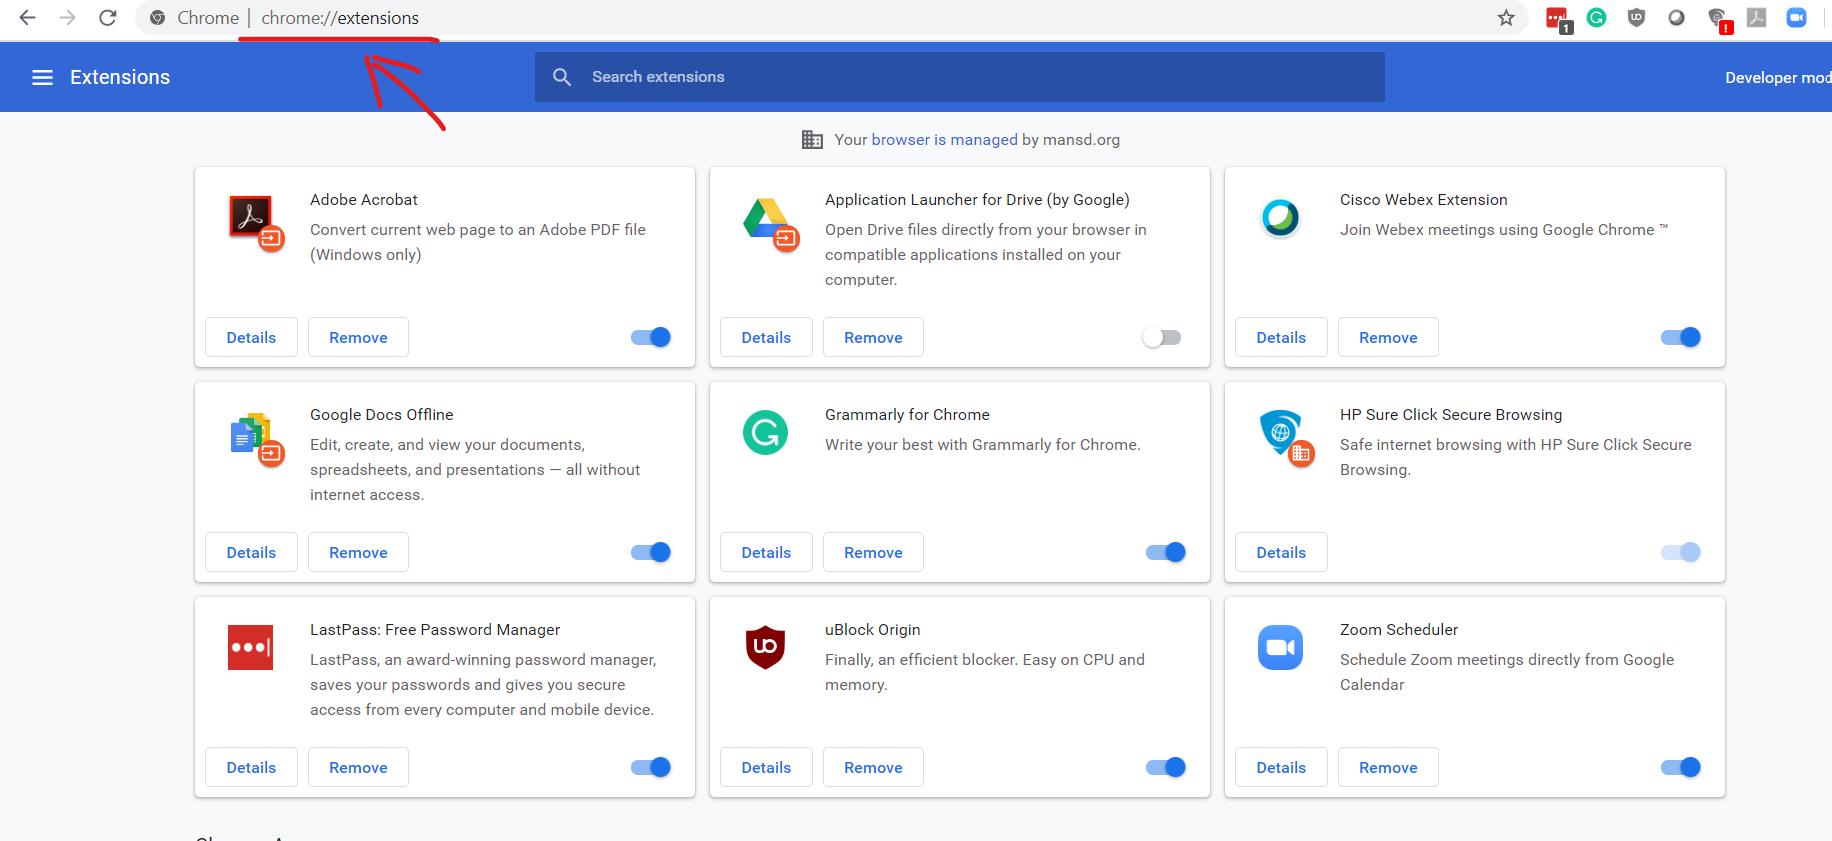1832x841 pixels.
Task: Click the 'Google Docs Offline' name text
Action: tap(382, 415)
